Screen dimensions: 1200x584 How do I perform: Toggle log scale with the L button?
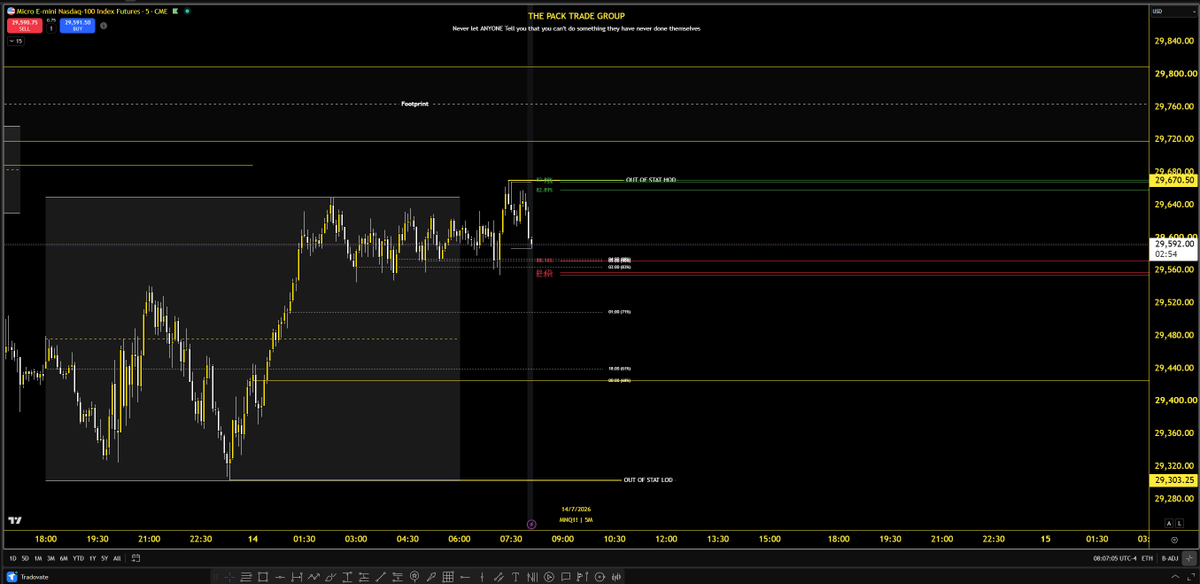1181,522
